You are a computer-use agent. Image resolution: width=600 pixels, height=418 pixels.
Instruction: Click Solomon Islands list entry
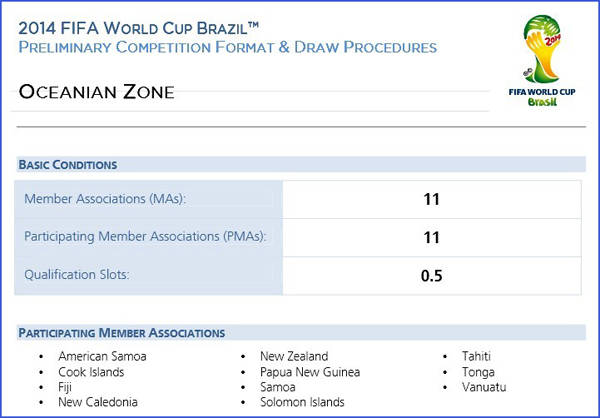coord(302,402)
